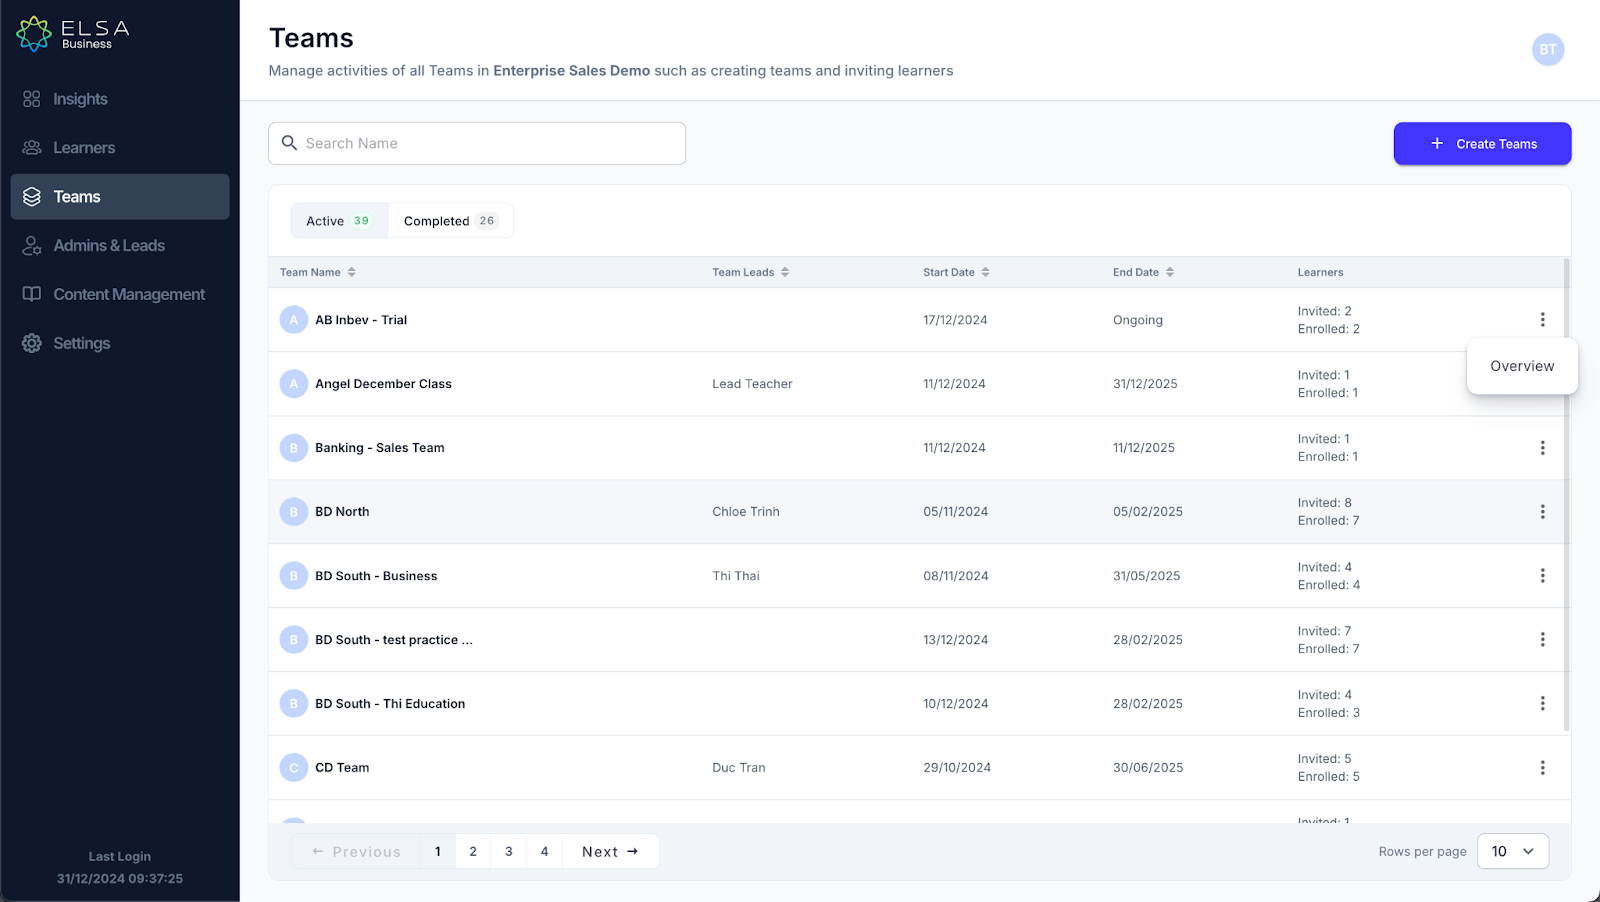Open three-dot menu for BD South - Business
Screen dimensions: 1600x902
[x=1542, y=576]
